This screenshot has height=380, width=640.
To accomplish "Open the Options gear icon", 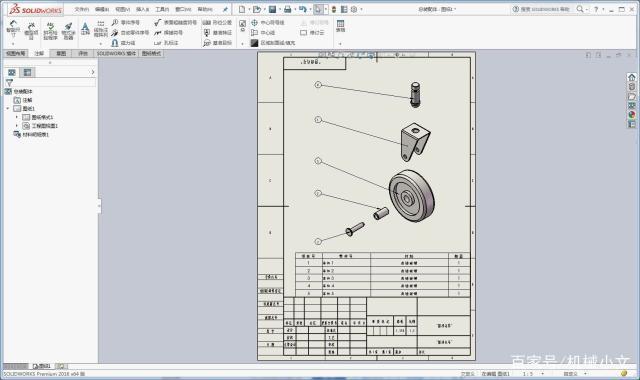I will pos(354,9).
